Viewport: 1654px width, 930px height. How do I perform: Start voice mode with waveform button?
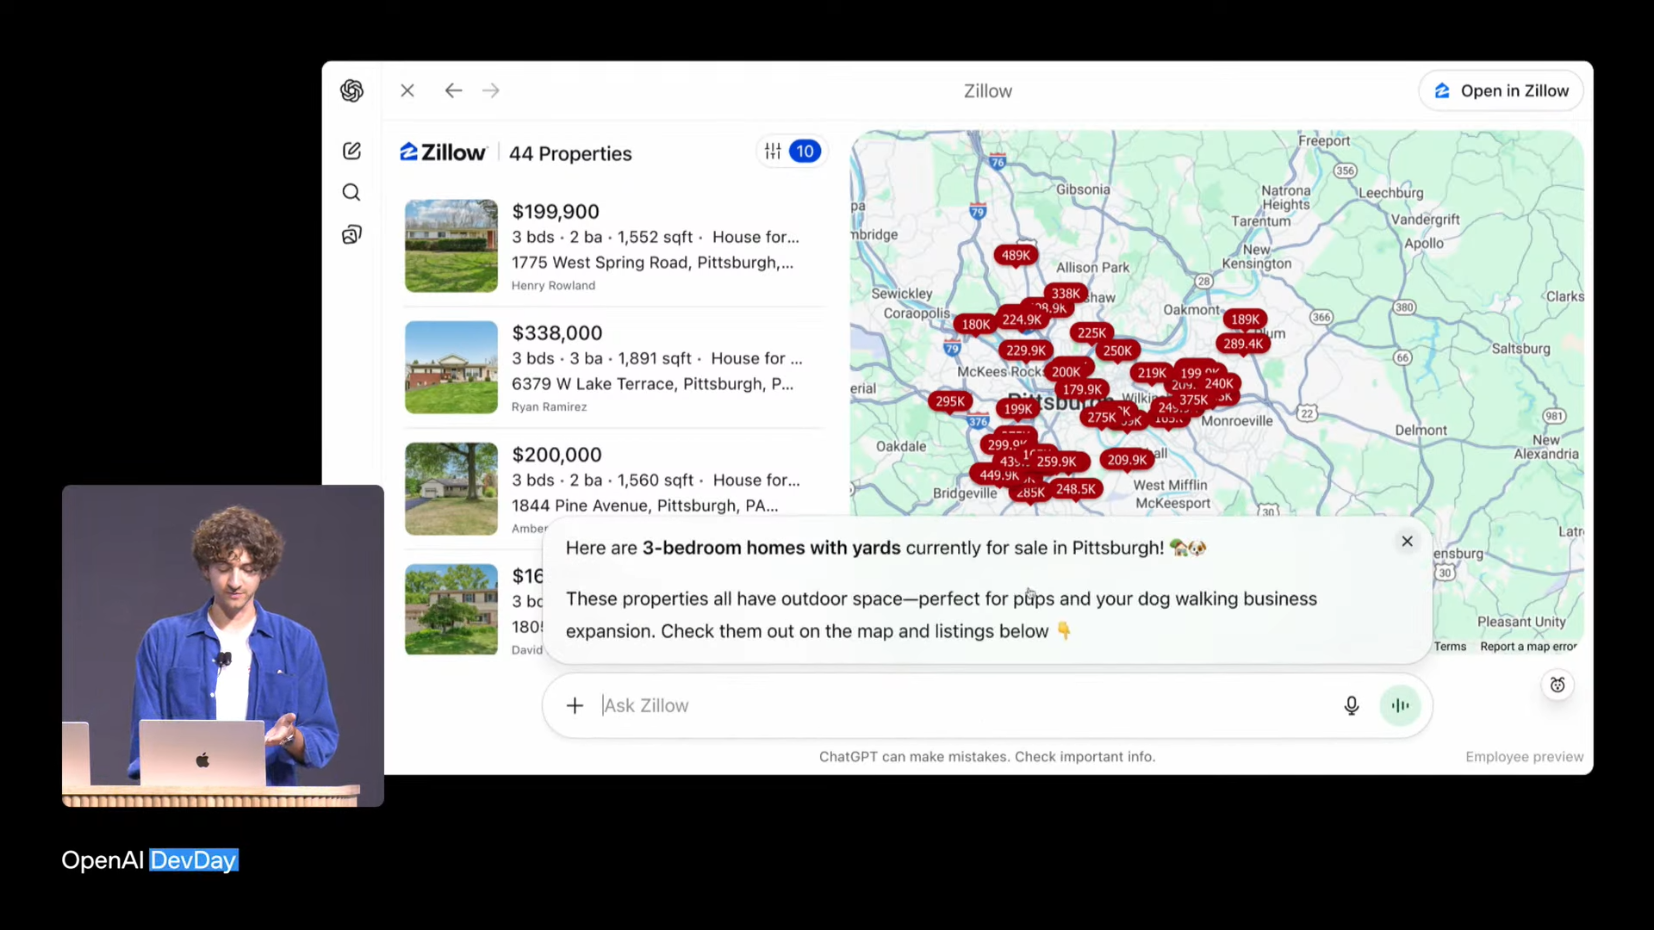click(1400, 706)
